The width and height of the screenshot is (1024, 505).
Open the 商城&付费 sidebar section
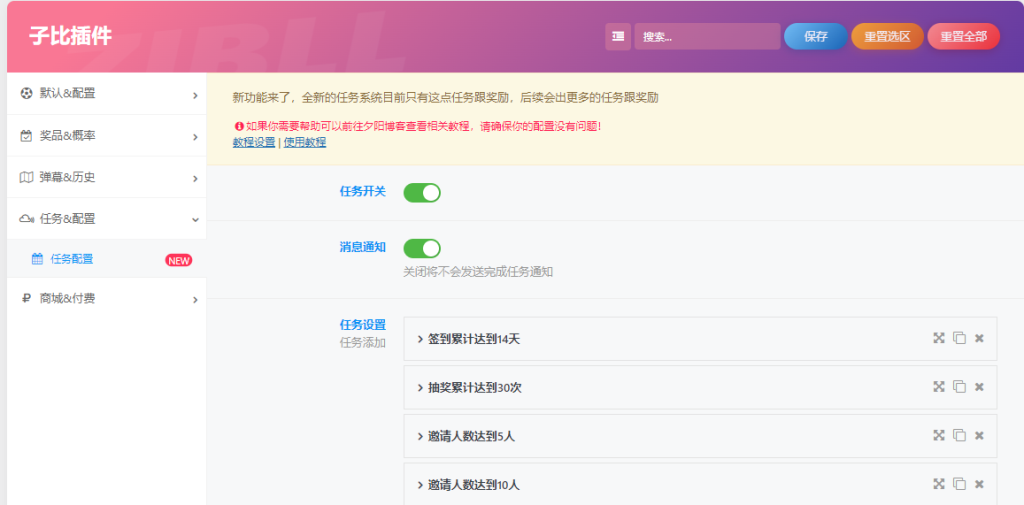(106, 298)
